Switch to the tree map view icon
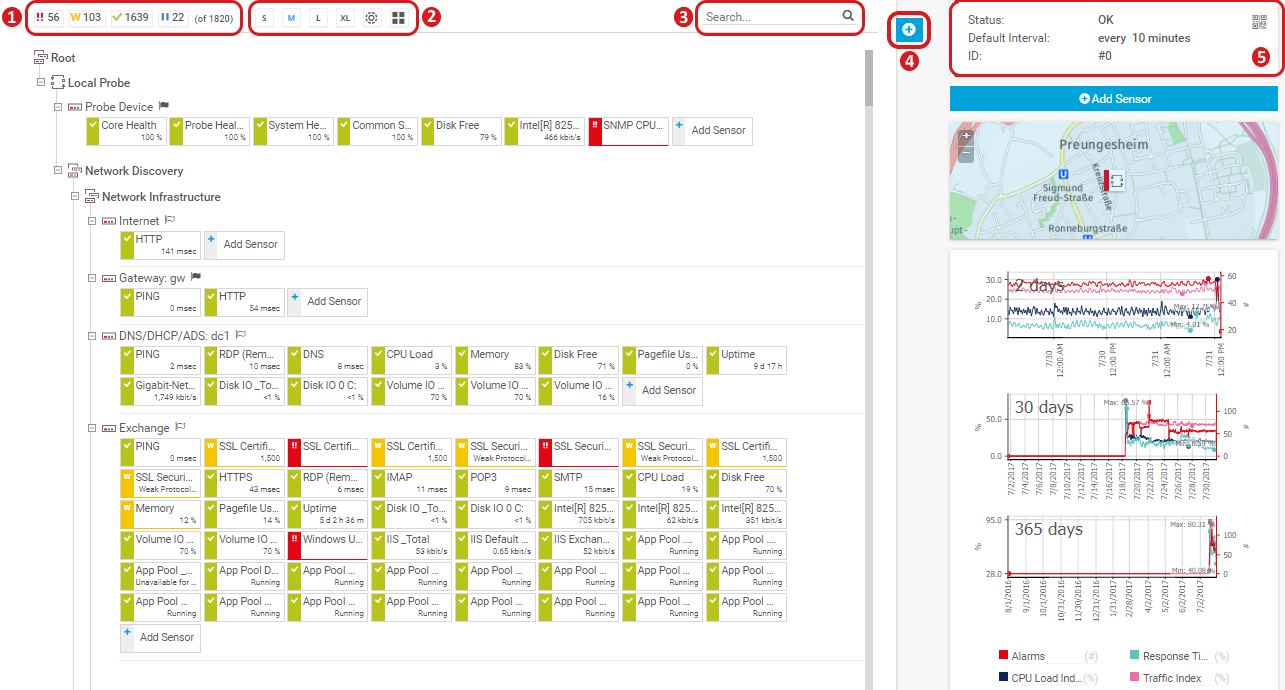The width and height of the screenshot is (1285, 690). 398,18
